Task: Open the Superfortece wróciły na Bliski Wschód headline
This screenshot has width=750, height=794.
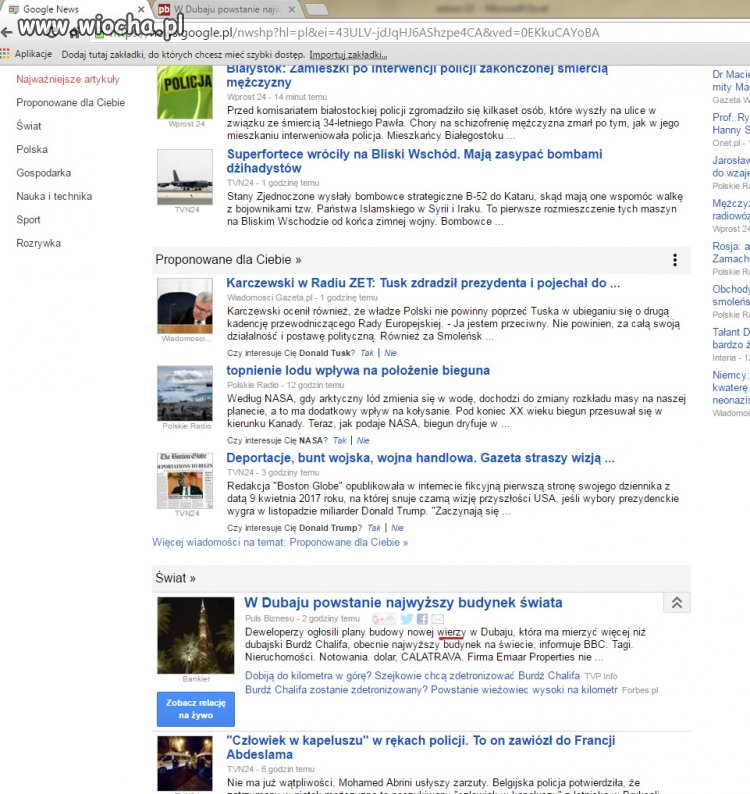Action: [414, 161]
